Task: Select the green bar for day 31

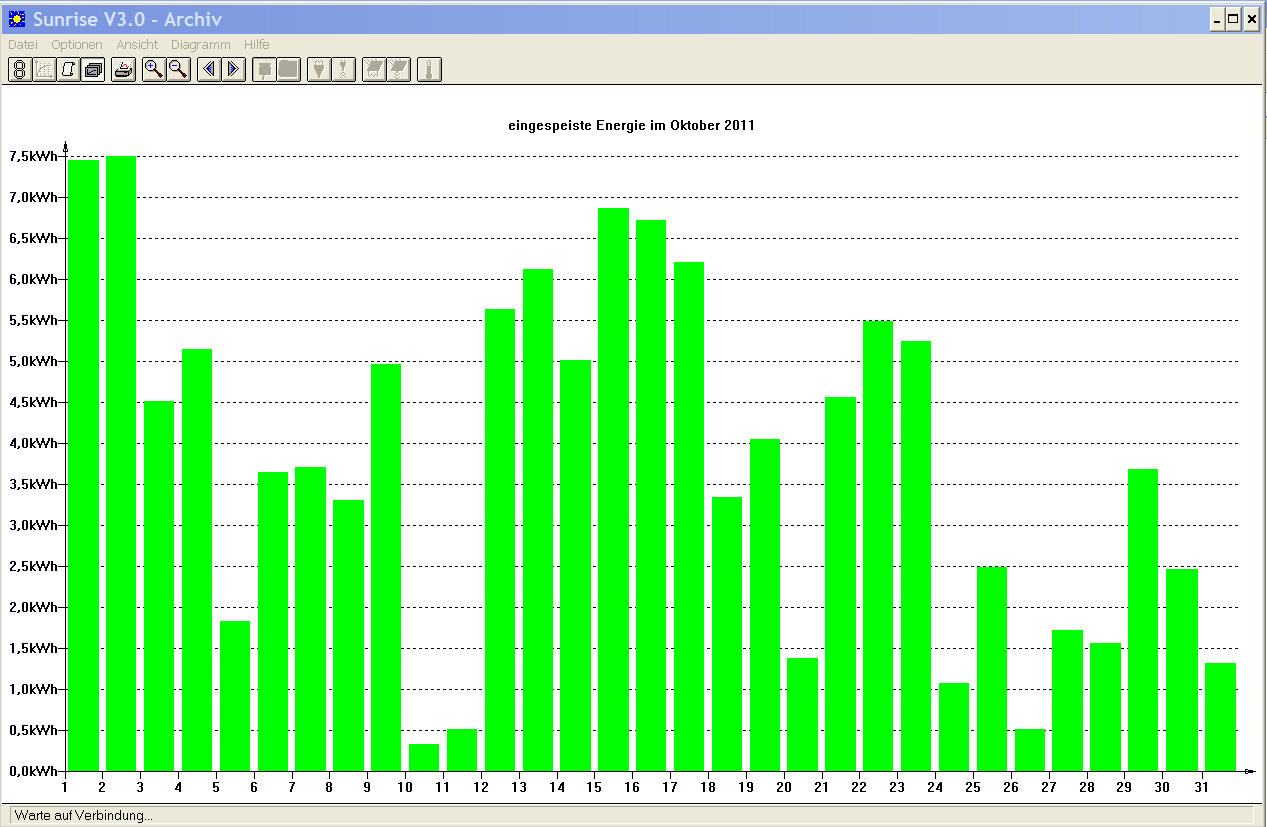Action: [x=1220, y=717]
